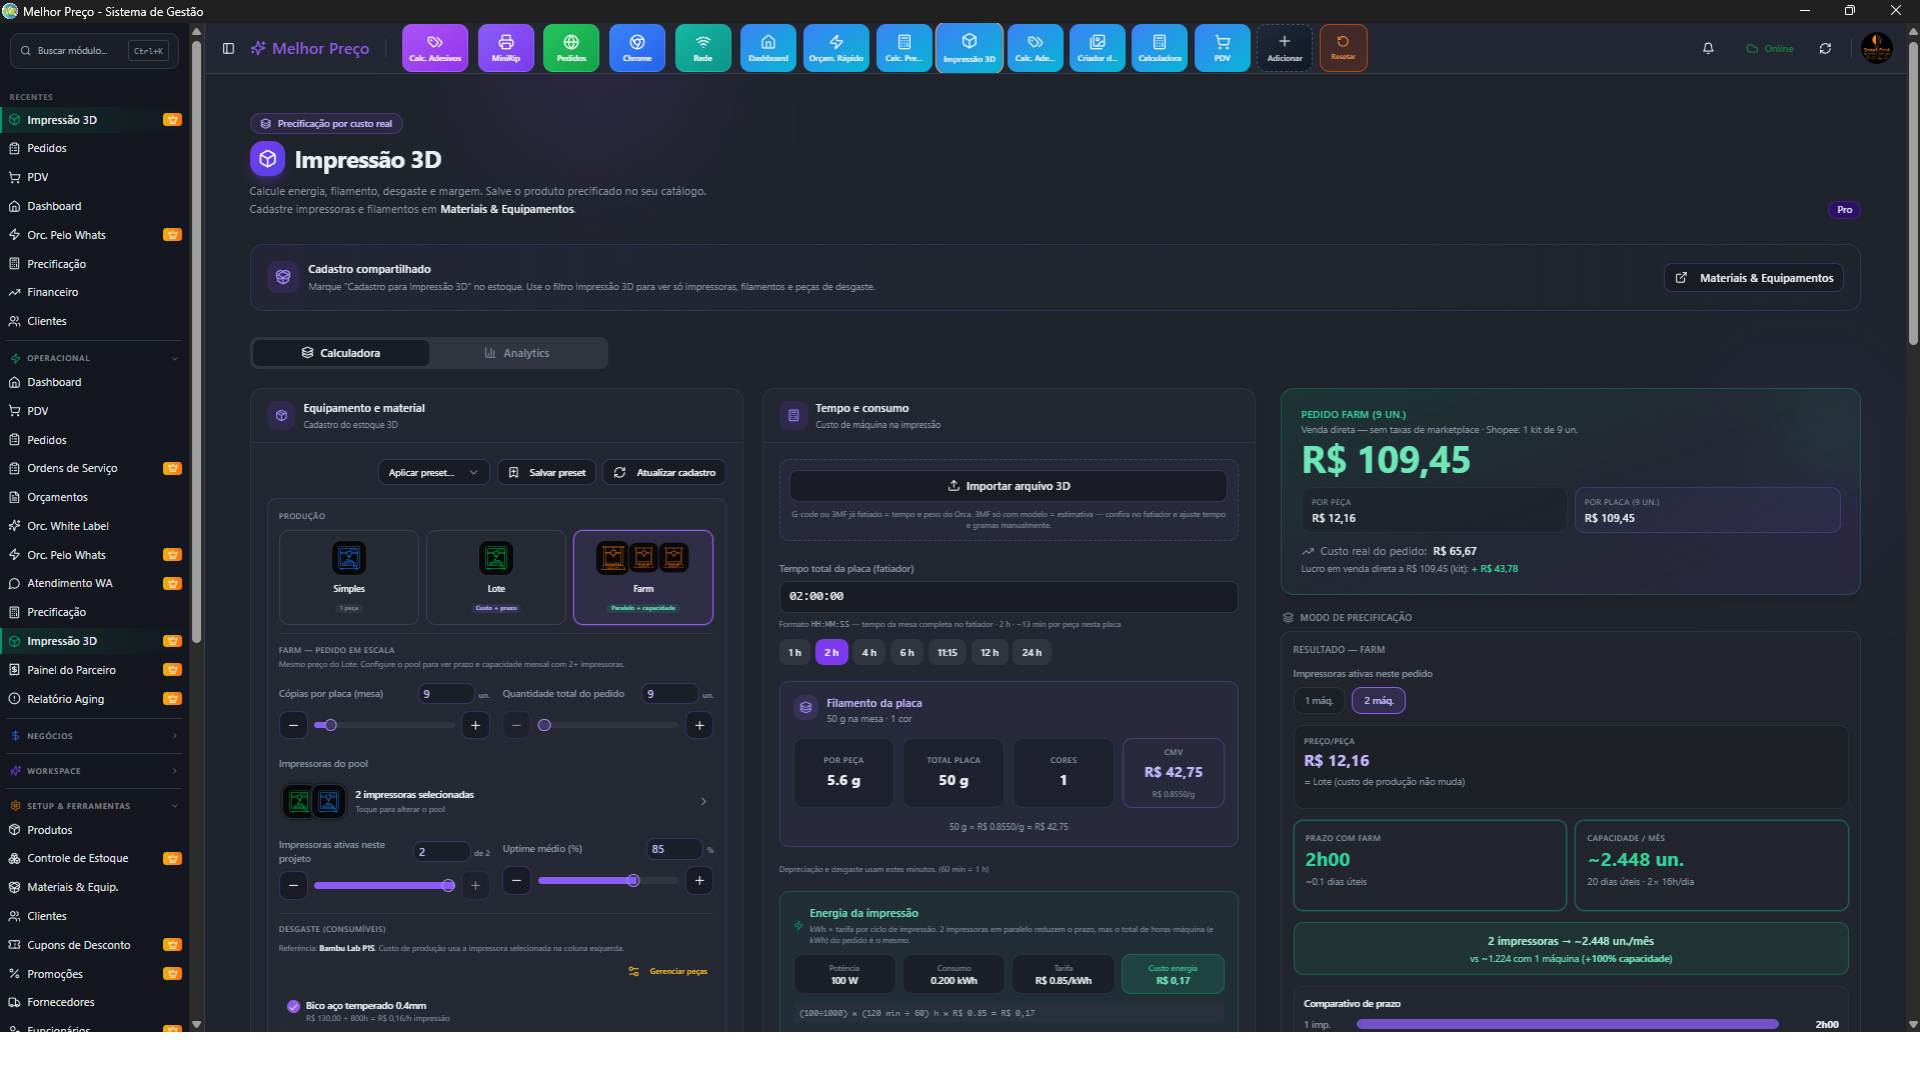Screen dimensions: 1920x1080
Task: Click the Resetar toolbar icon
Action: click(1343, 48)
